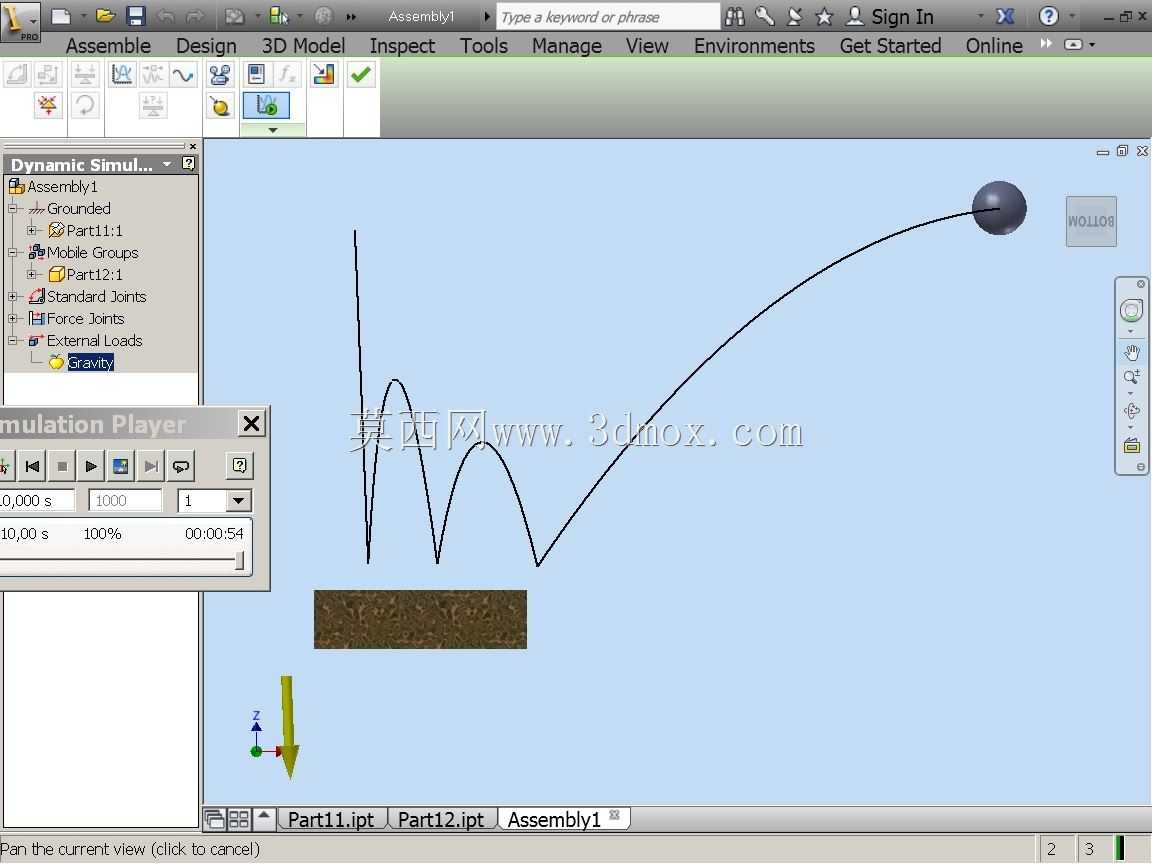Switch to the Part11.ipt document tab

click(x=331, y=819)
